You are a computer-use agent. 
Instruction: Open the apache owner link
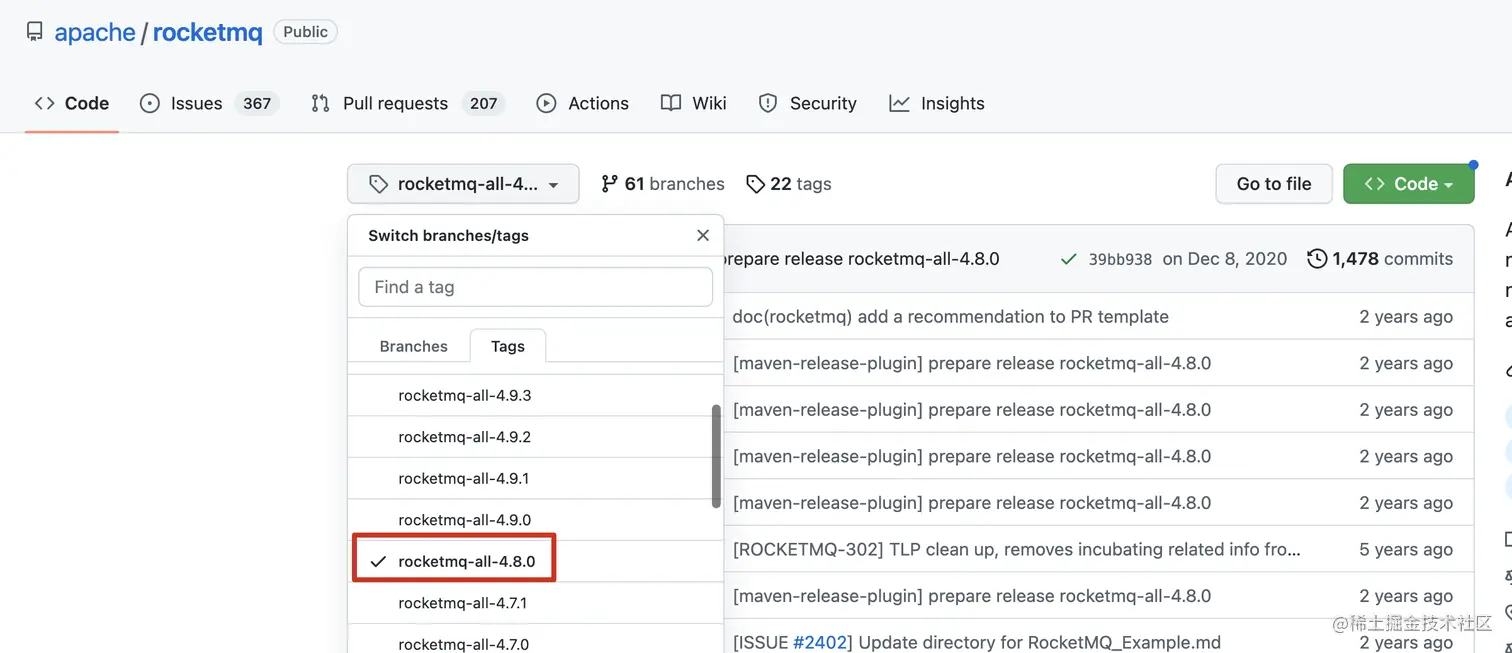point(95,32)
